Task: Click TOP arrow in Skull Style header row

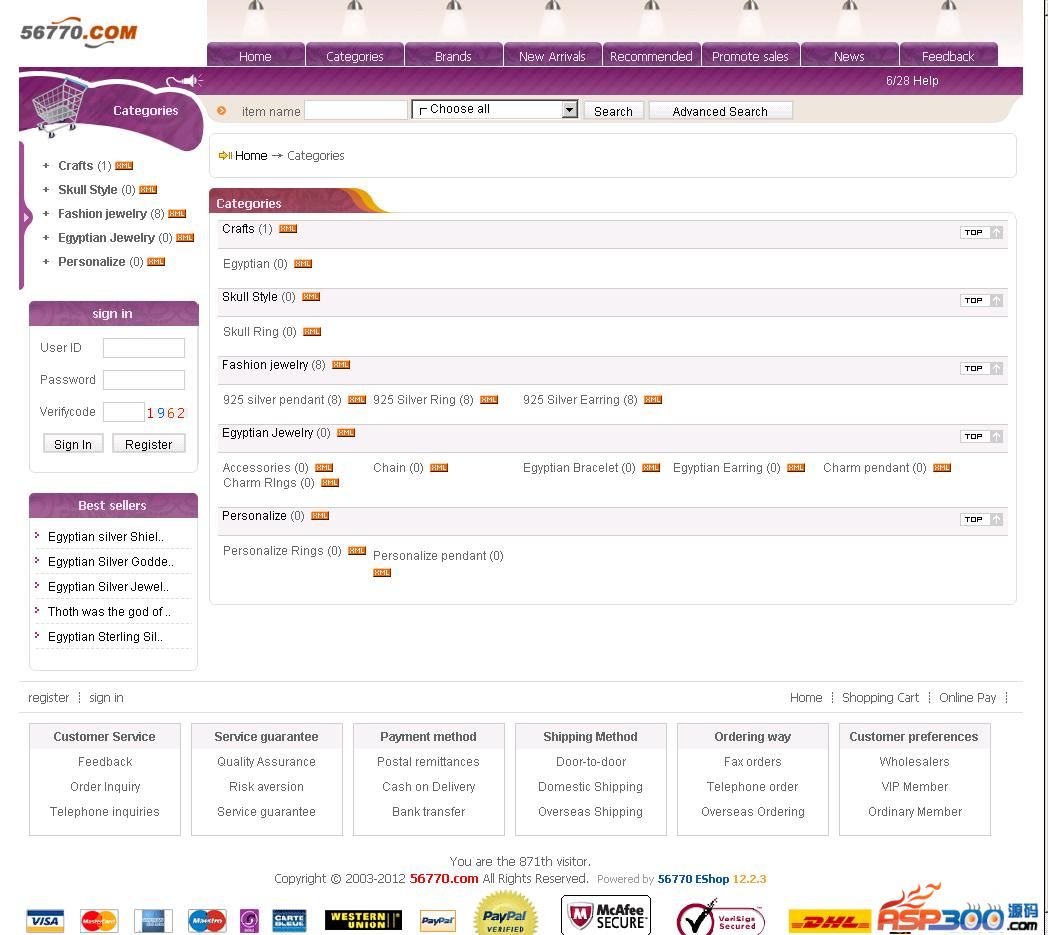Action: click(981, 301)
